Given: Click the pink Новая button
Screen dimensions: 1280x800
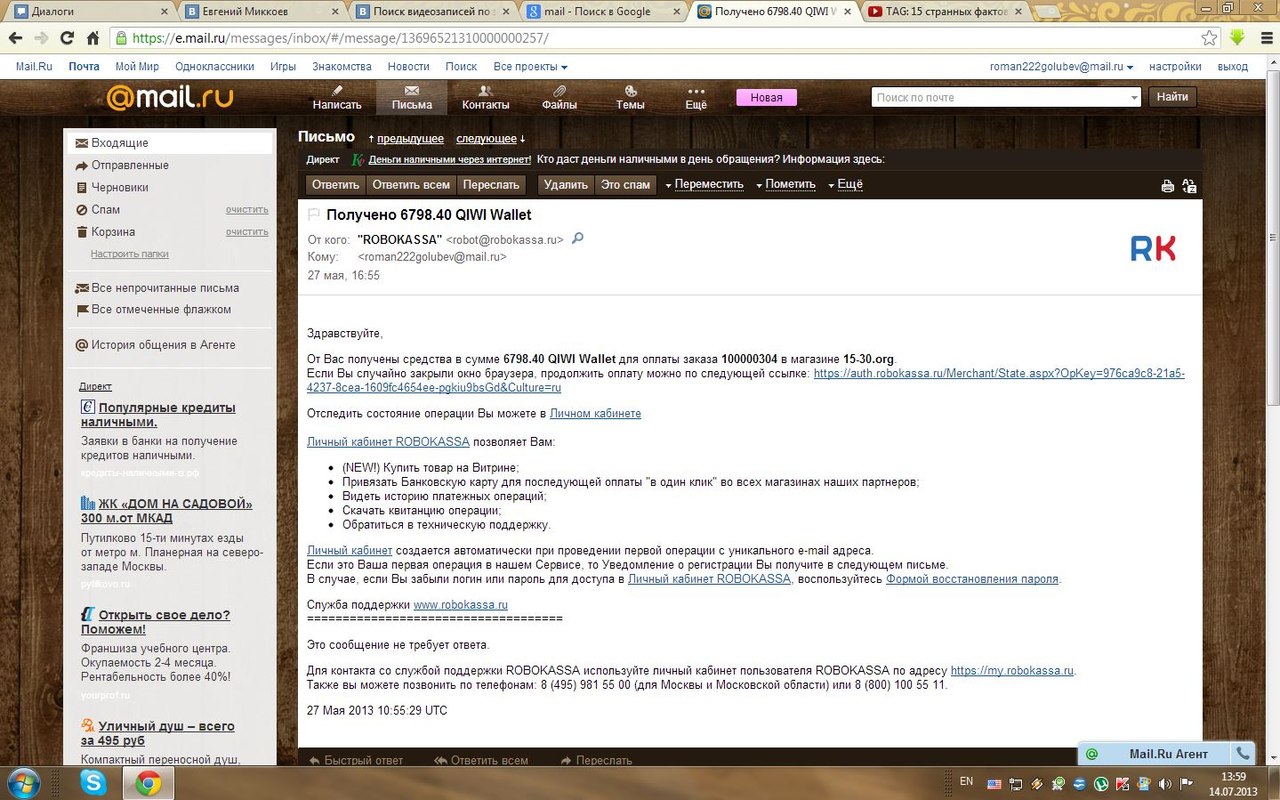Looking at the screenshot, I should tap(766, 97).
